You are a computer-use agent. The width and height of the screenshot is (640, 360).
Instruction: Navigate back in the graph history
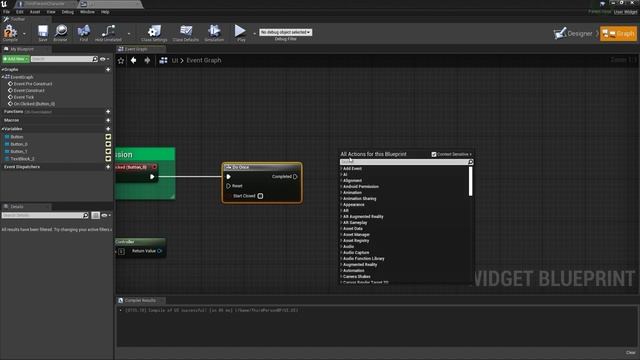133,60
